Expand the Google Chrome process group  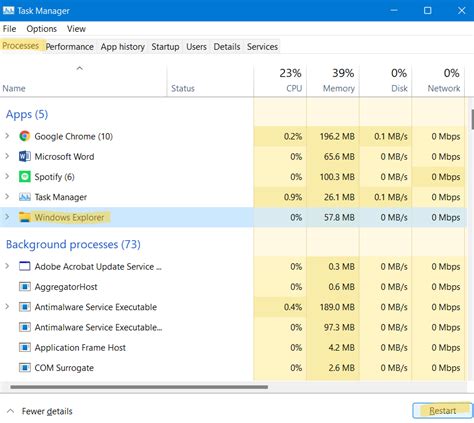pyautogui.click(x=7, y=136)
